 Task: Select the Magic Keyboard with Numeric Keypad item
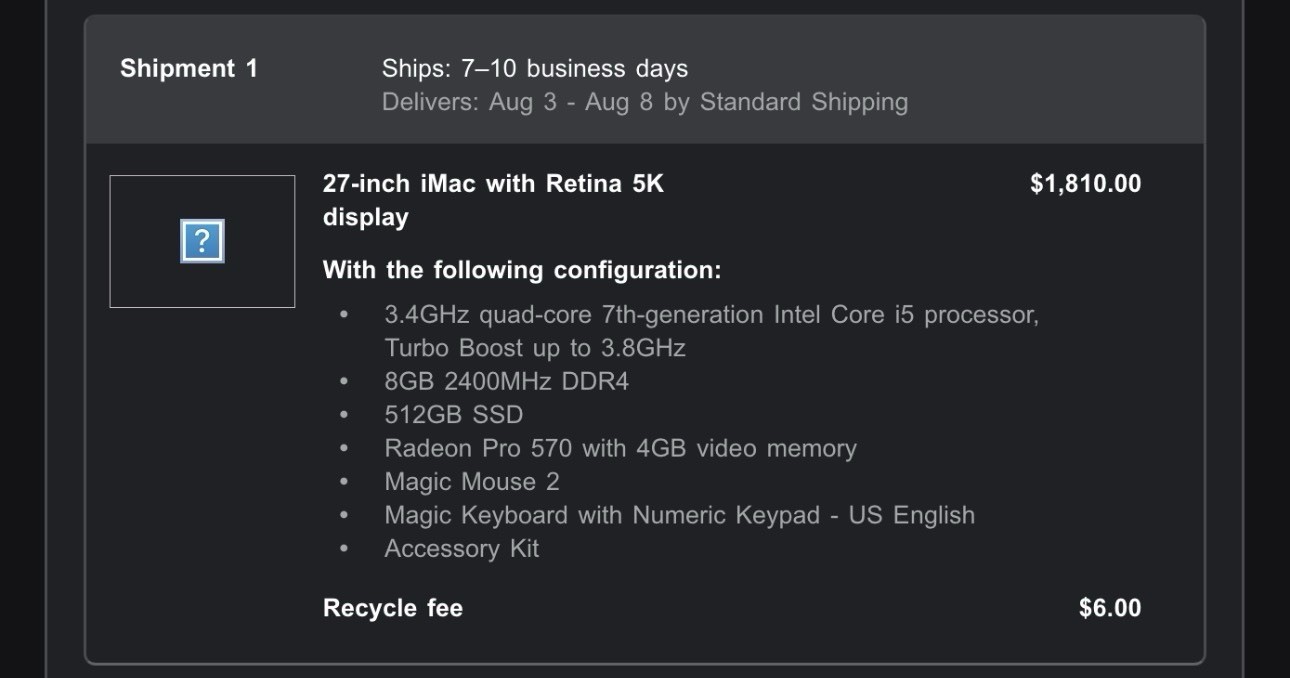679,515
